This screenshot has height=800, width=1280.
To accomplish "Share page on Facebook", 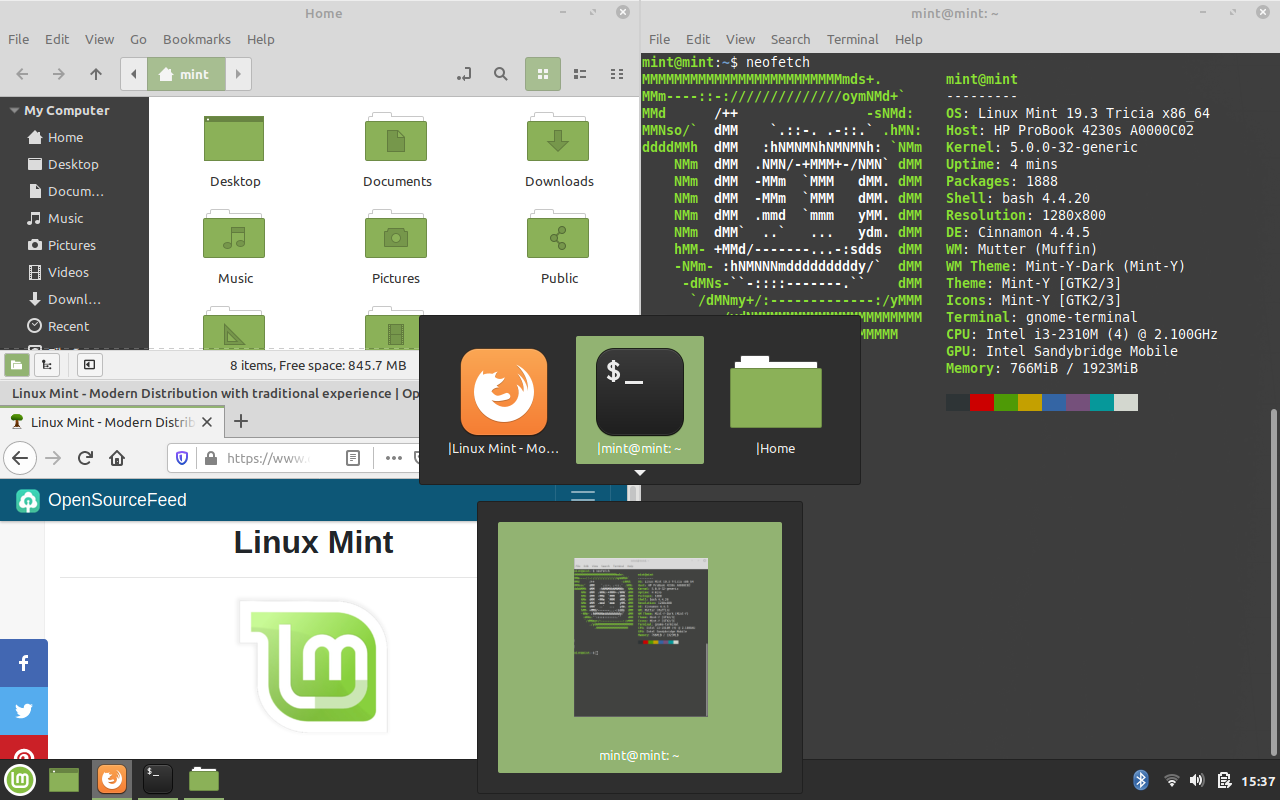I will [24, 663].
